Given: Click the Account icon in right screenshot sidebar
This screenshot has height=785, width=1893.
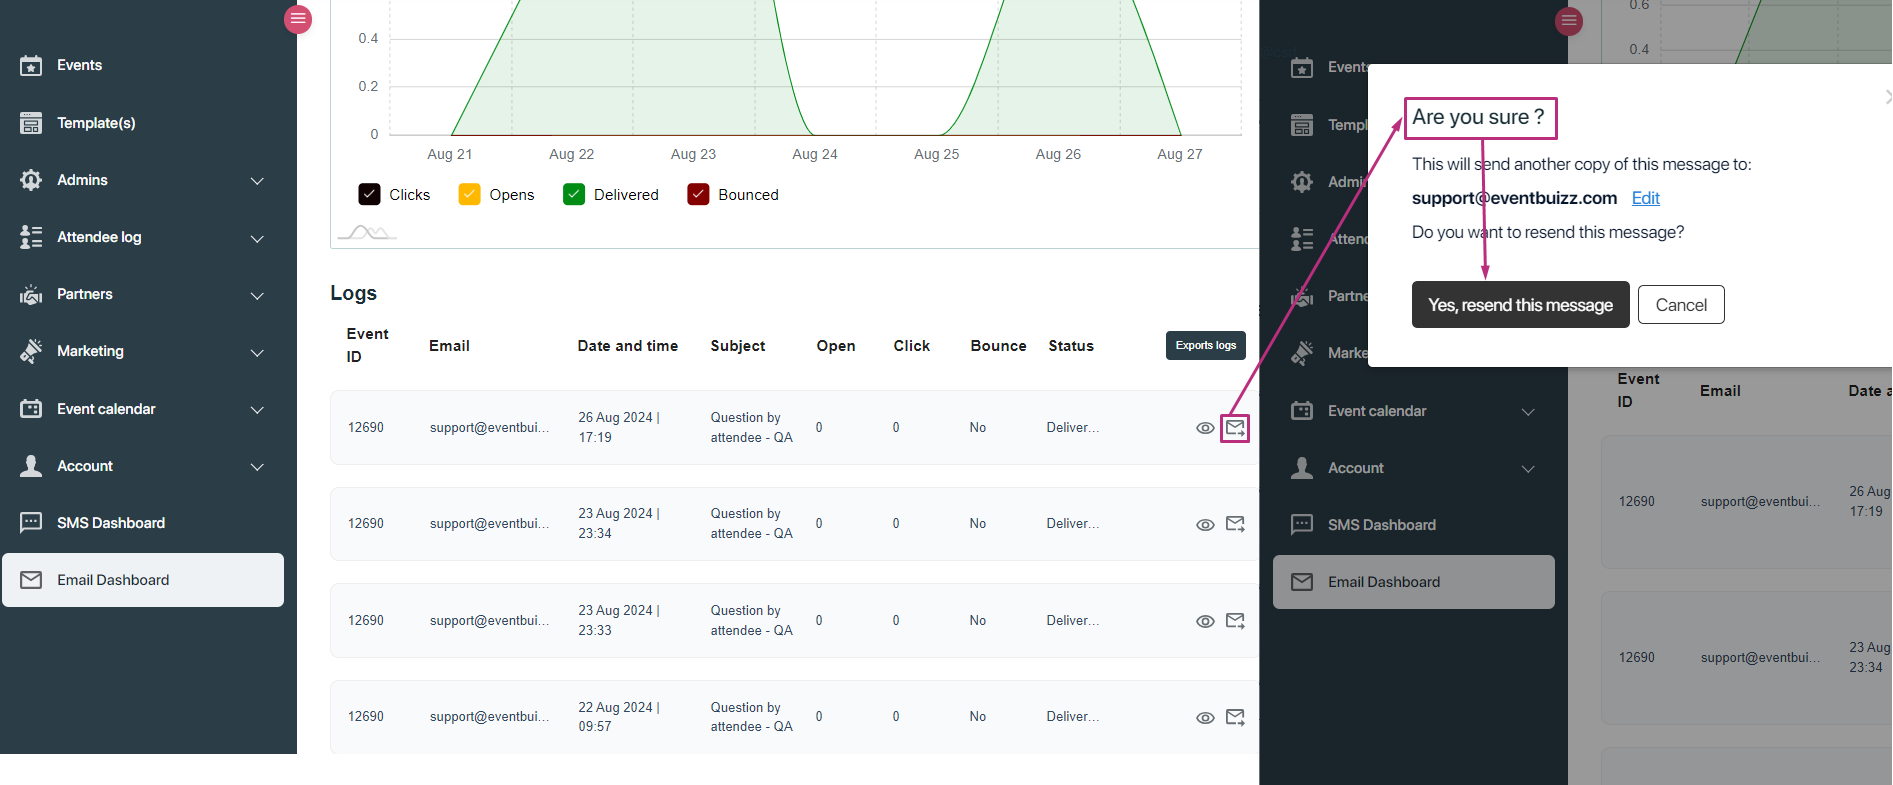Looking at the screenshot, I should (x=1302, y=468).
